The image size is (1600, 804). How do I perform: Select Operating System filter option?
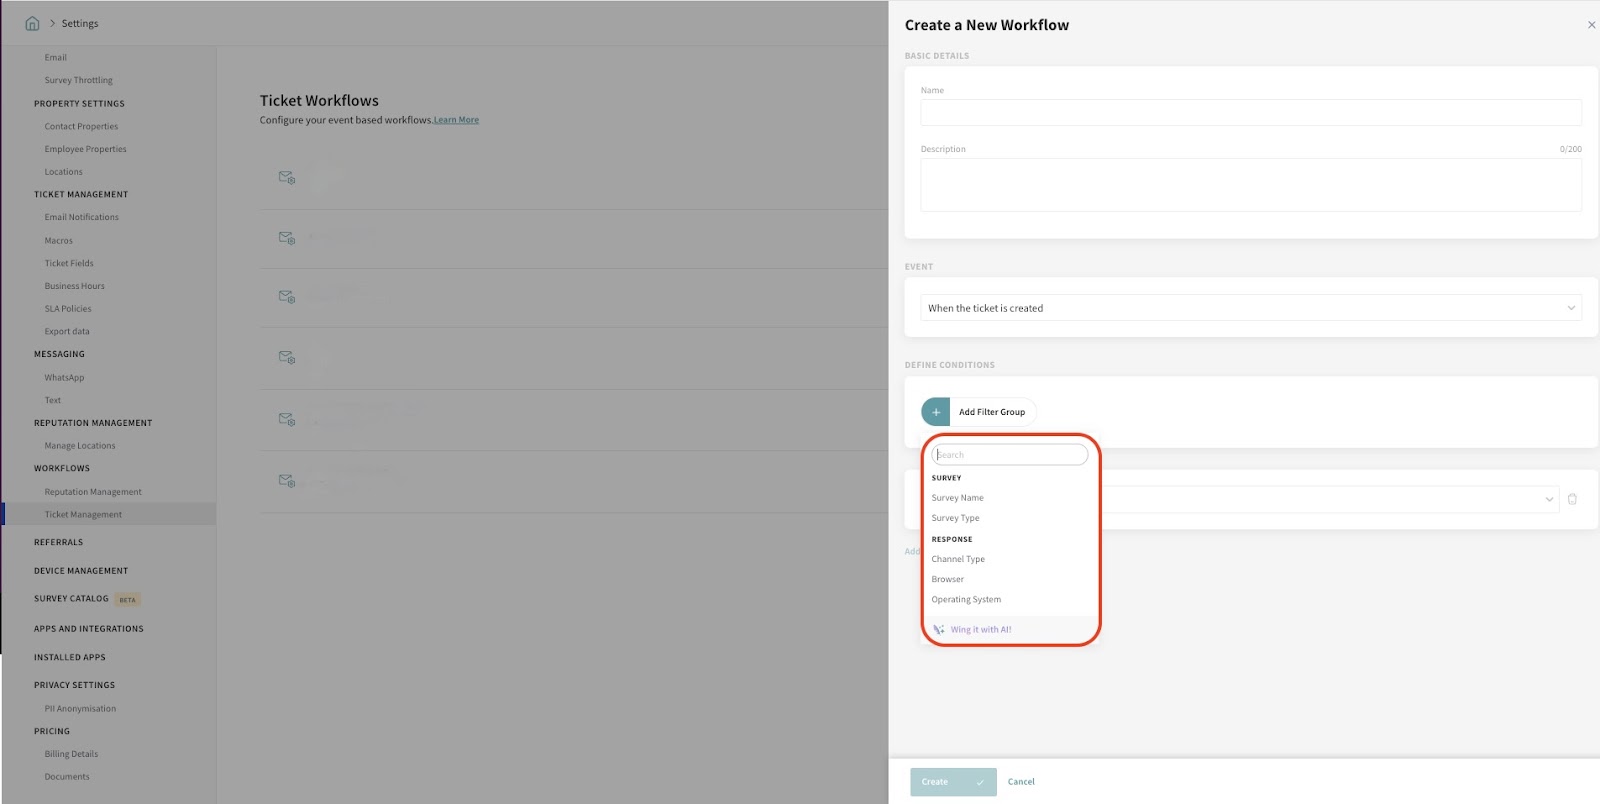(966, 600)
